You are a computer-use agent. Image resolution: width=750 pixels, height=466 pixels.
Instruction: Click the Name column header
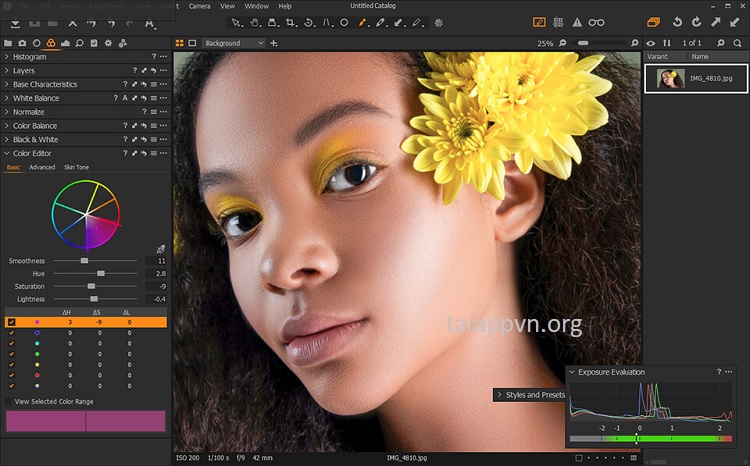click(x=700, y=56)
